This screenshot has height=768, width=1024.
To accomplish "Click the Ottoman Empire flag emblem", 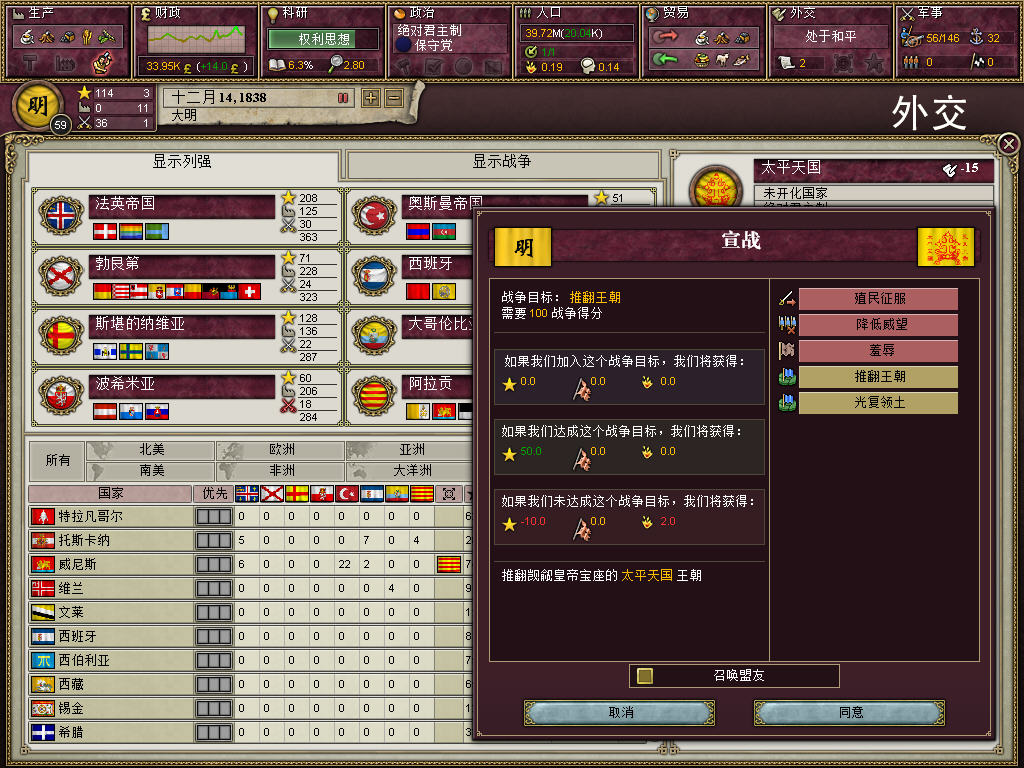I will pos(374,216).
